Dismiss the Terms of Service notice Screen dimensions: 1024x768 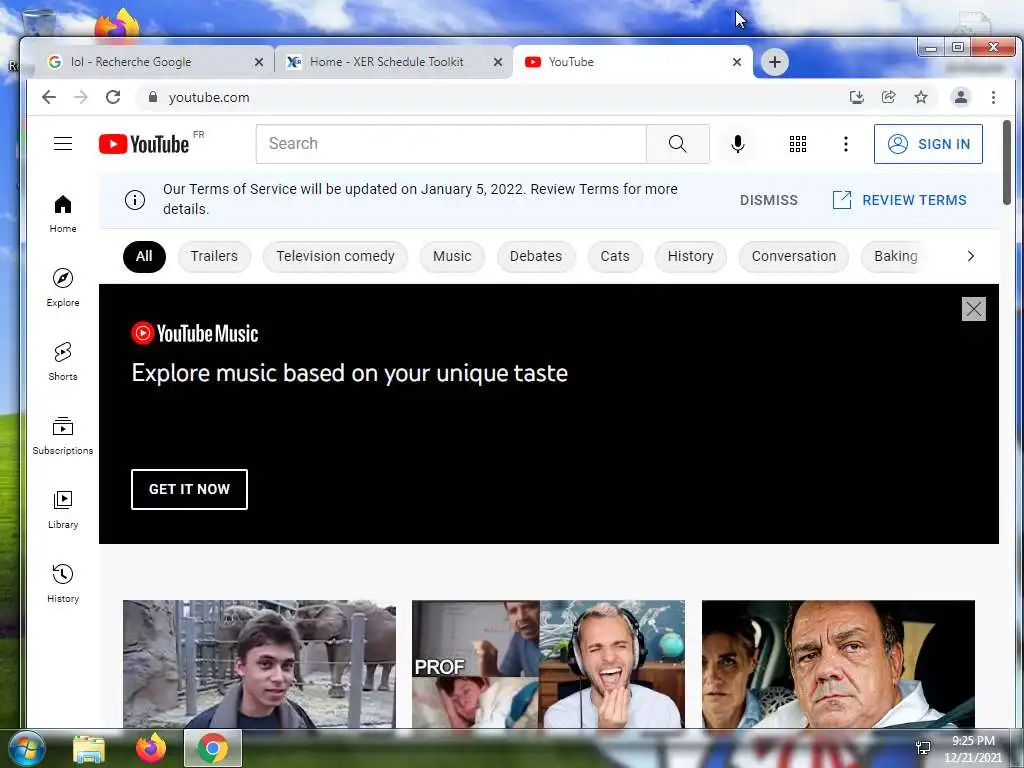pyautogui.click(x=769, y=200)
